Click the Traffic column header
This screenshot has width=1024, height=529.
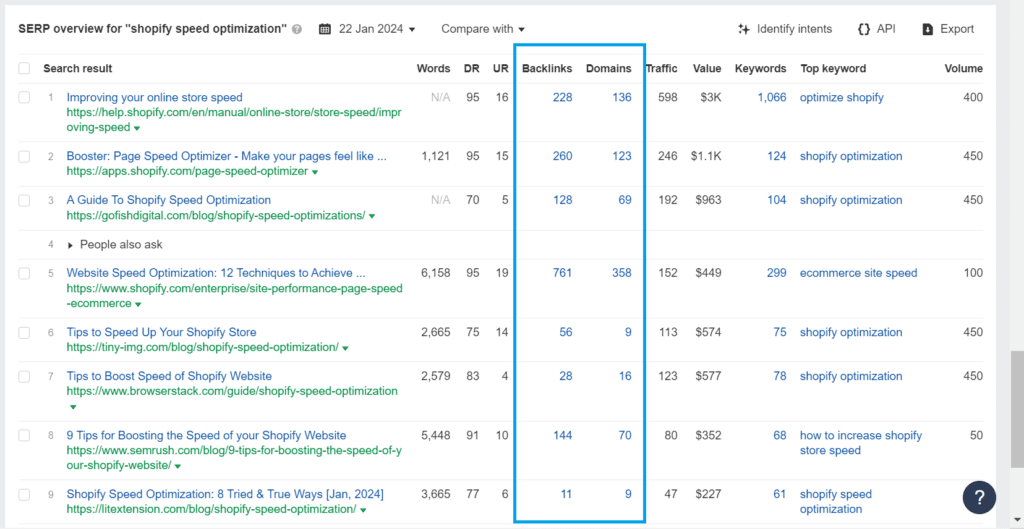(662, 69)
